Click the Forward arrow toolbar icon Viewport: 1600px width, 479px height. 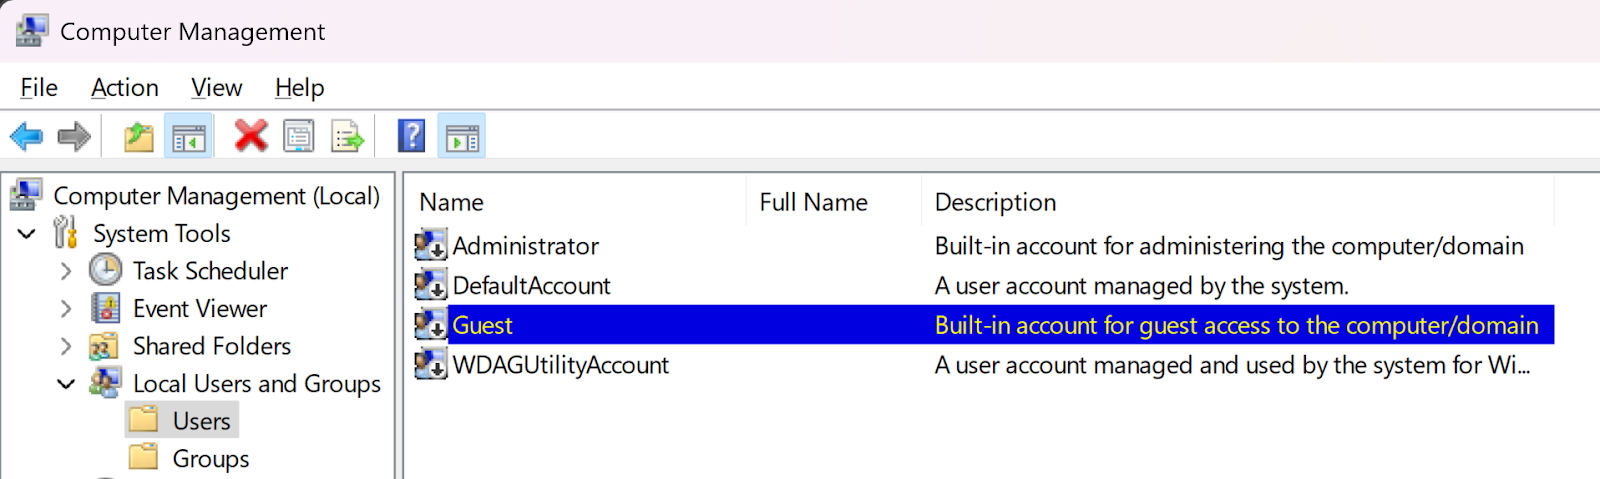coord(74,136)
